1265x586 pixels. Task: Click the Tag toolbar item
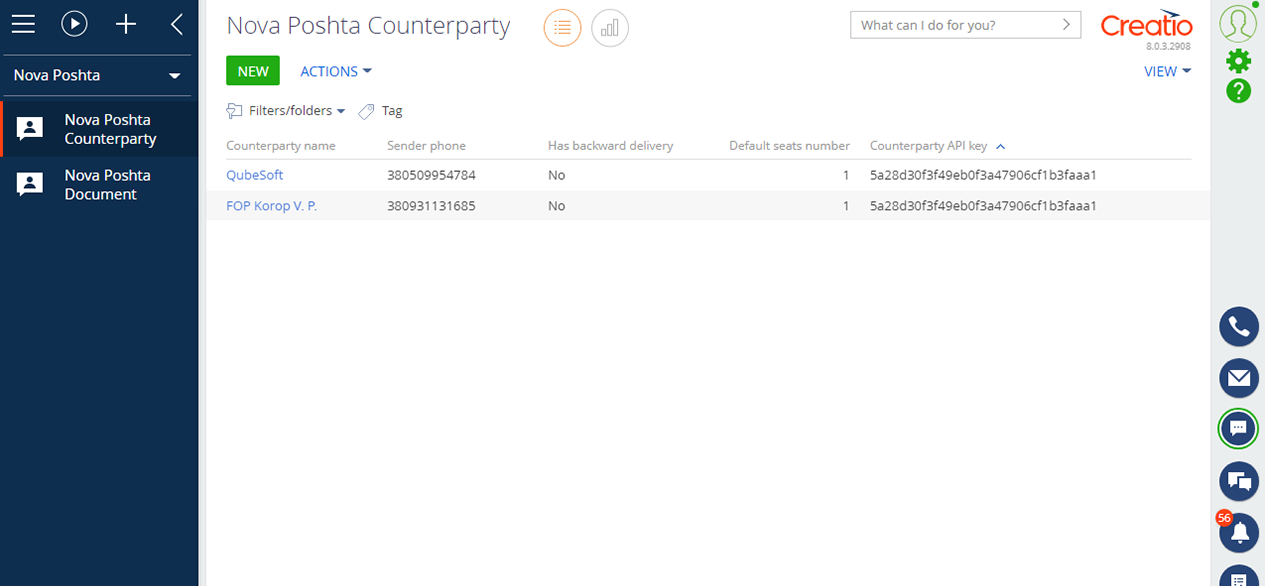tap(379, 111)
